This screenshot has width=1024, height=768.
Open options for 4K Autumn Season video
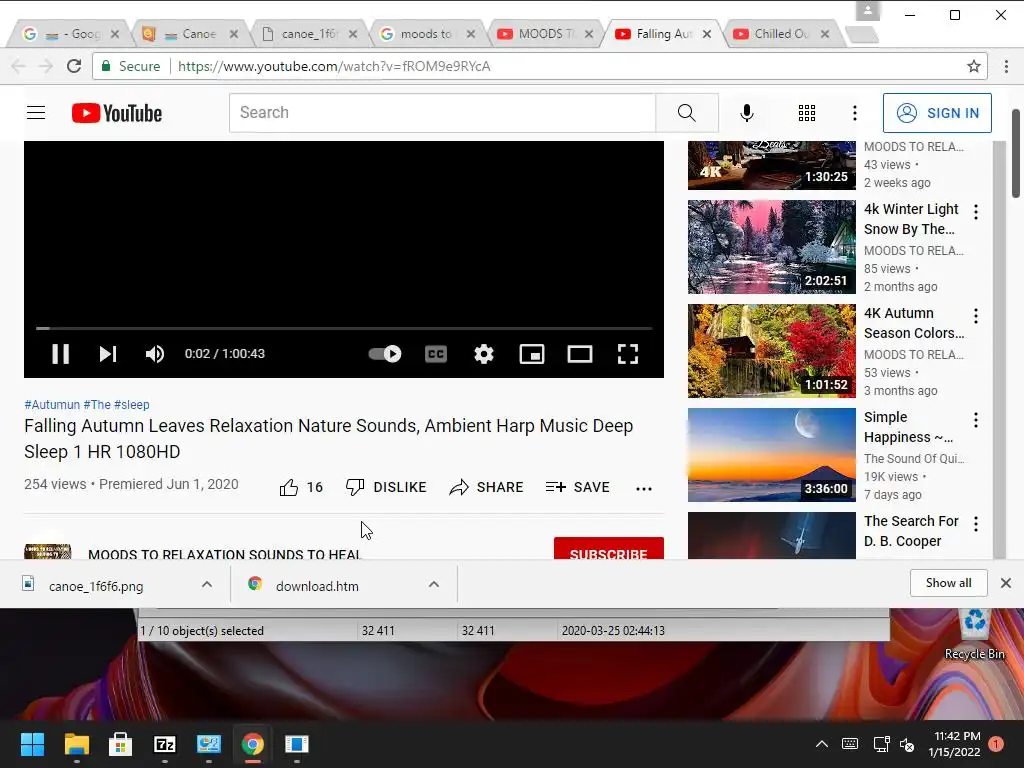pyautogui.click(x=976, y=316)
